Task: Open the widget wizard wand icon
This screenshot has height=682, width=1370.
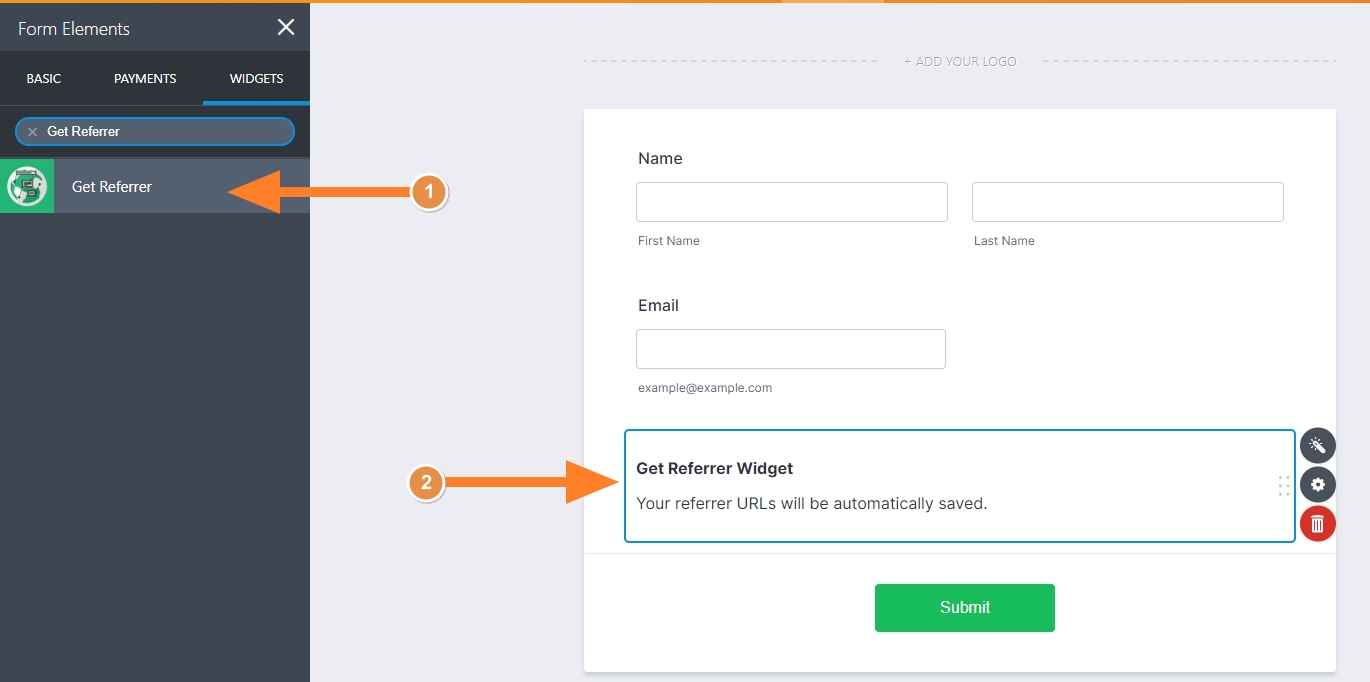Action: [x=1317, y=445]
